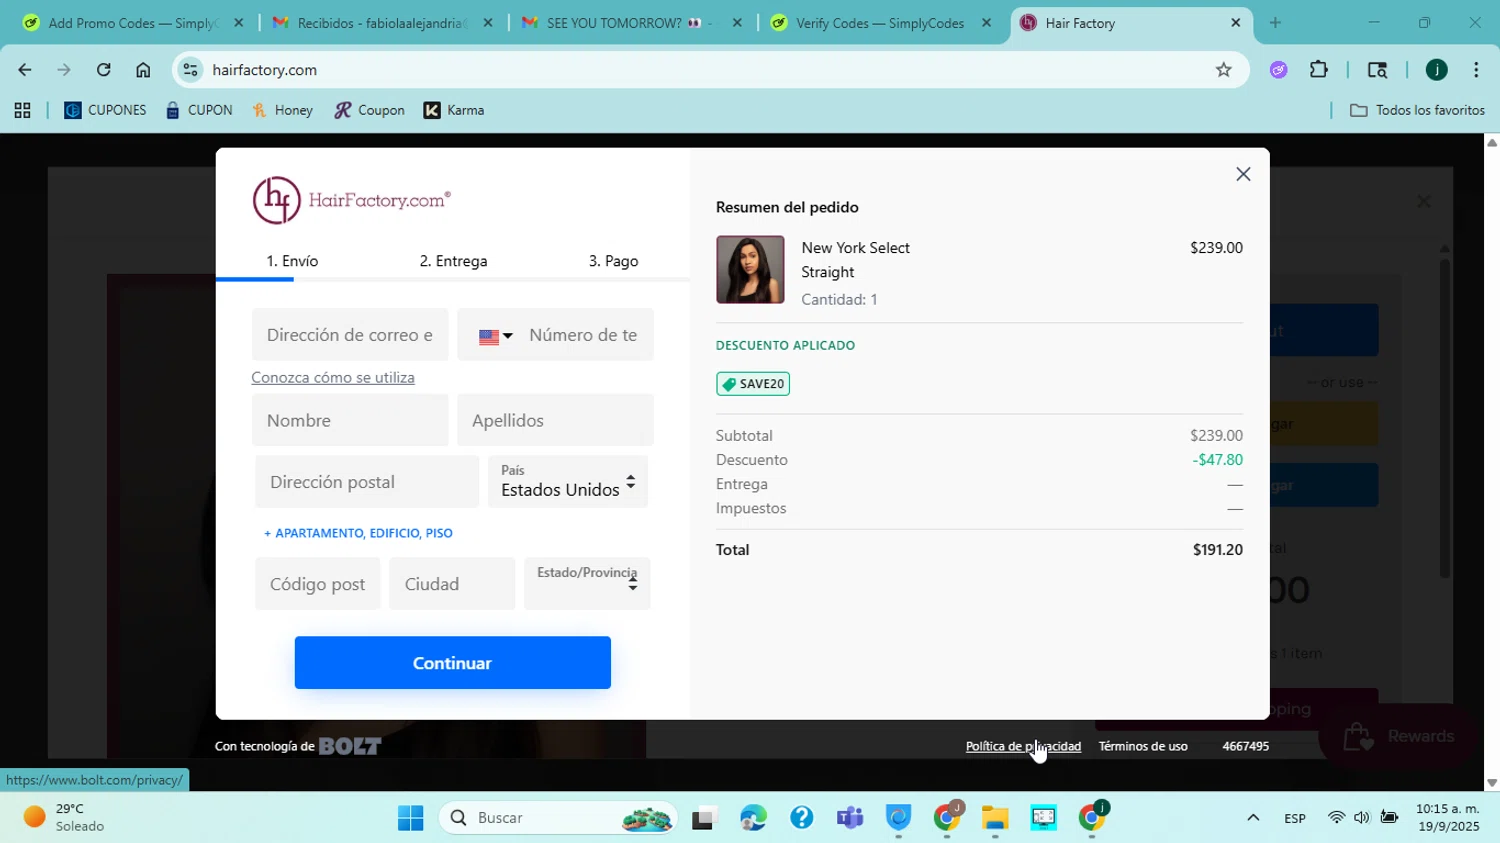
Task: Focus the Ciudad input field
Action: (452, 584)
